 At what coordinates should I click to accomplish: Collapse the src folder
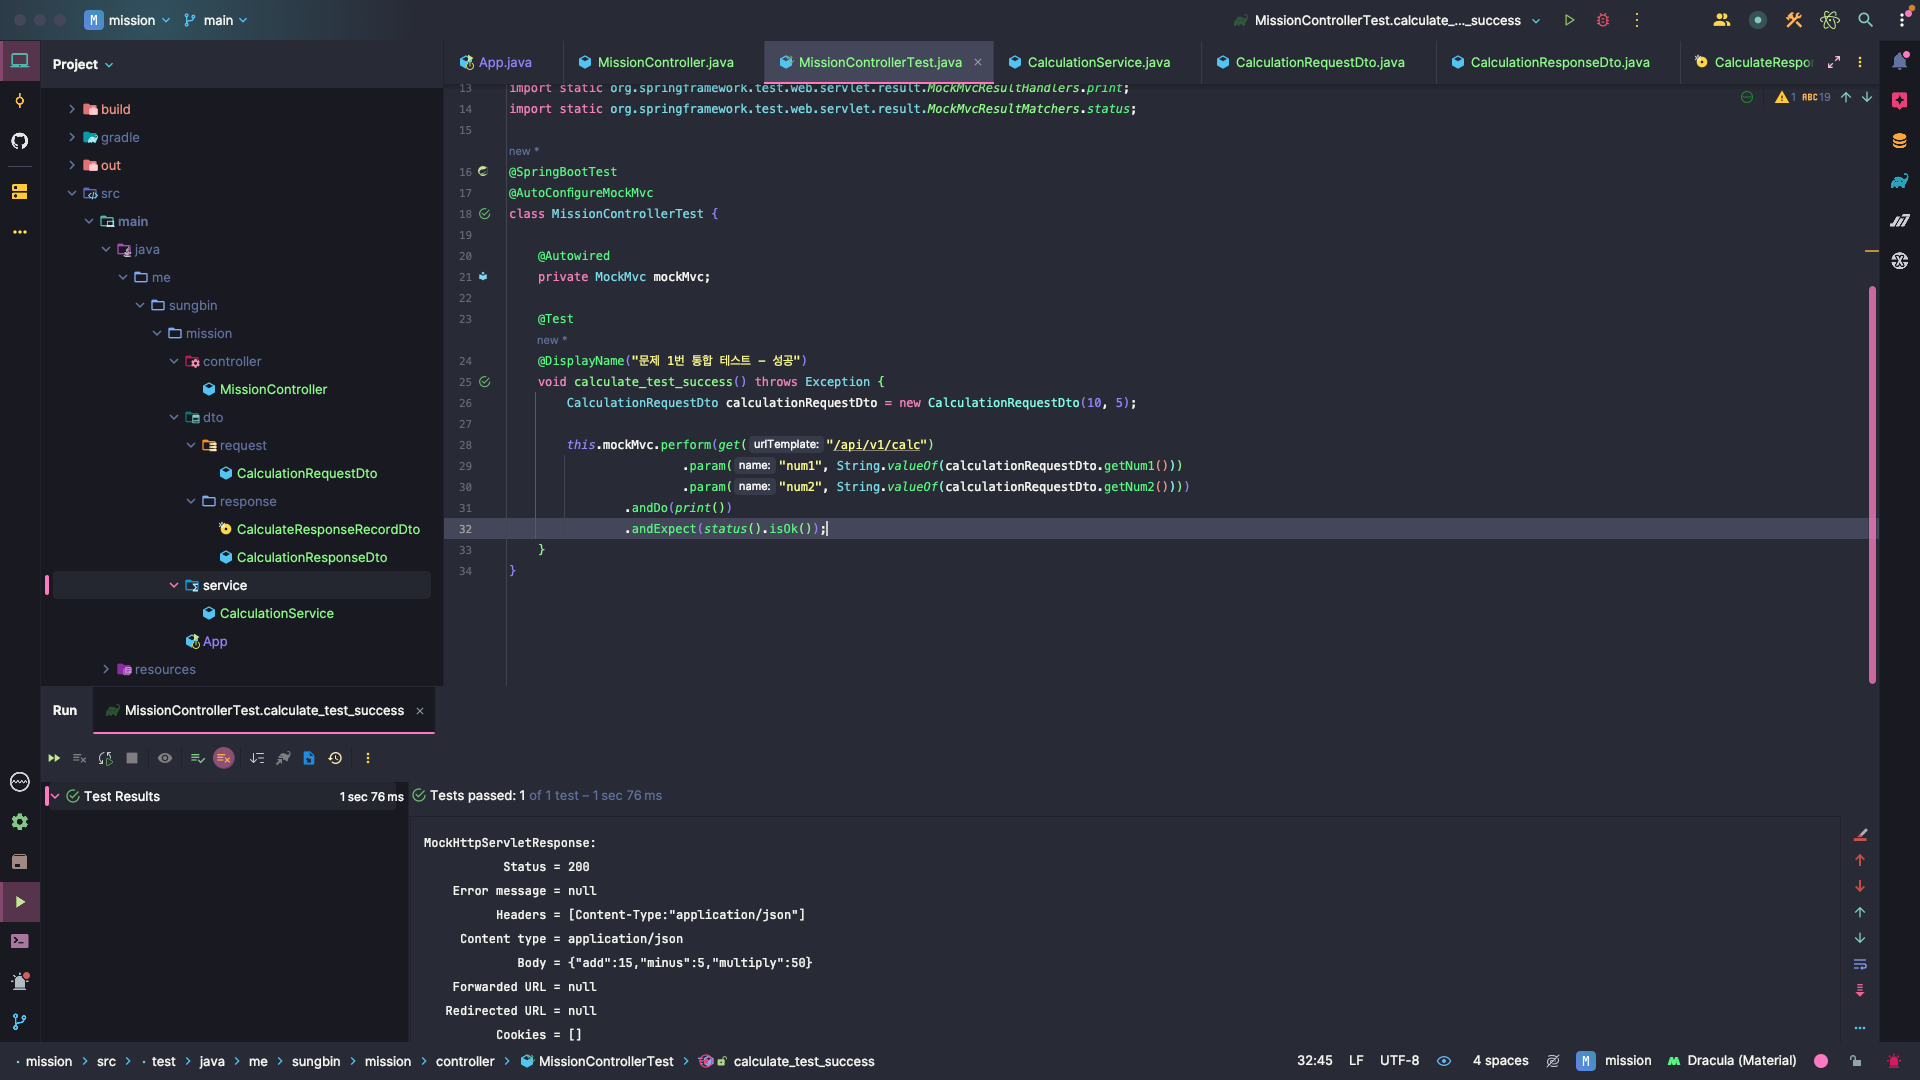[72, 193]
